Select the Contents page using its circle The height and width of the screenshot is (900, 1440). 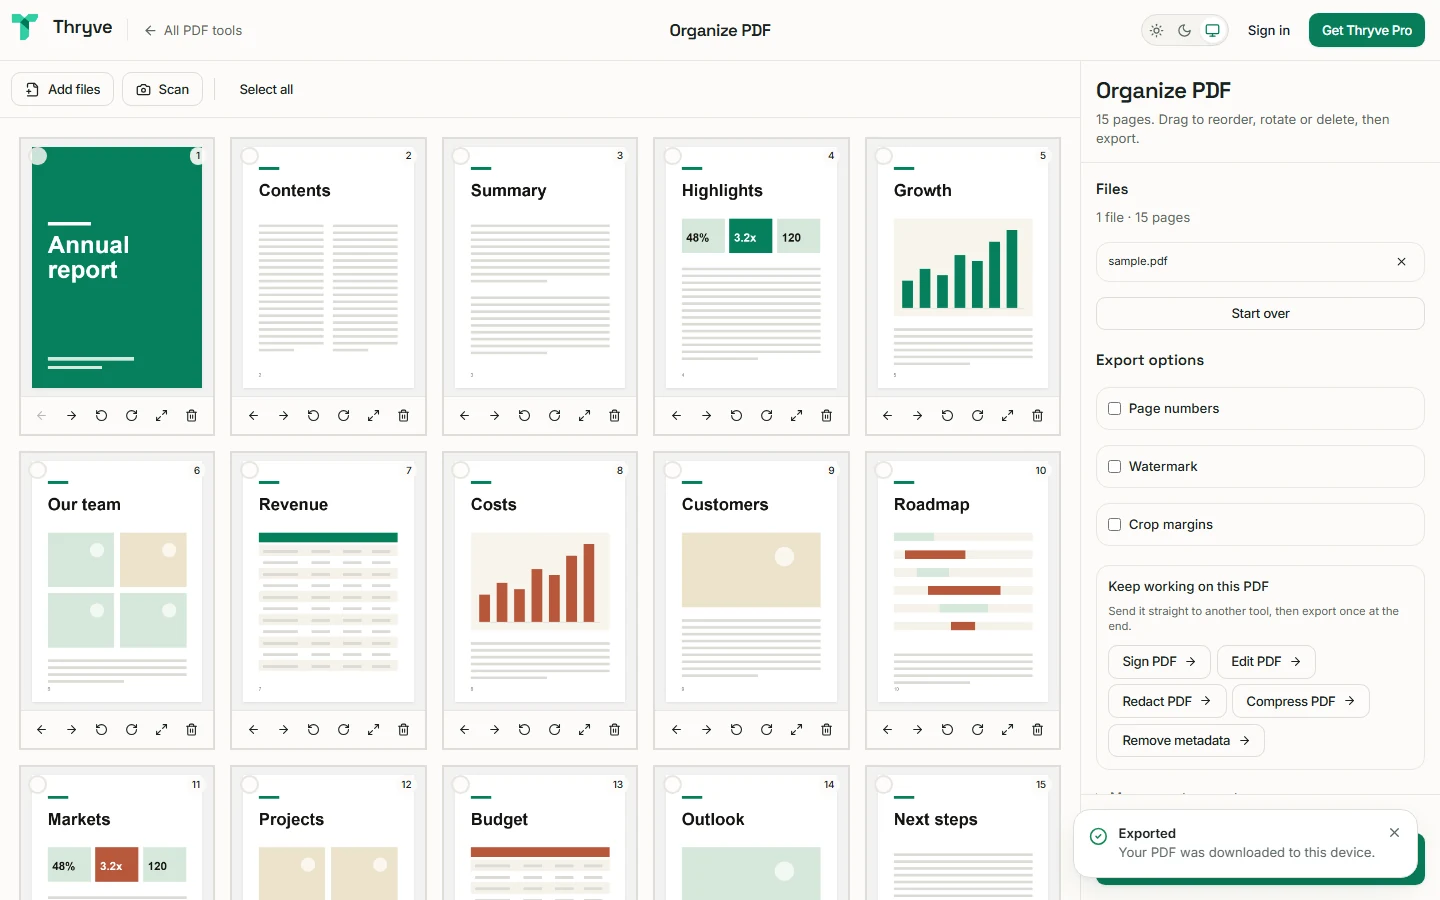coord(250,156)
